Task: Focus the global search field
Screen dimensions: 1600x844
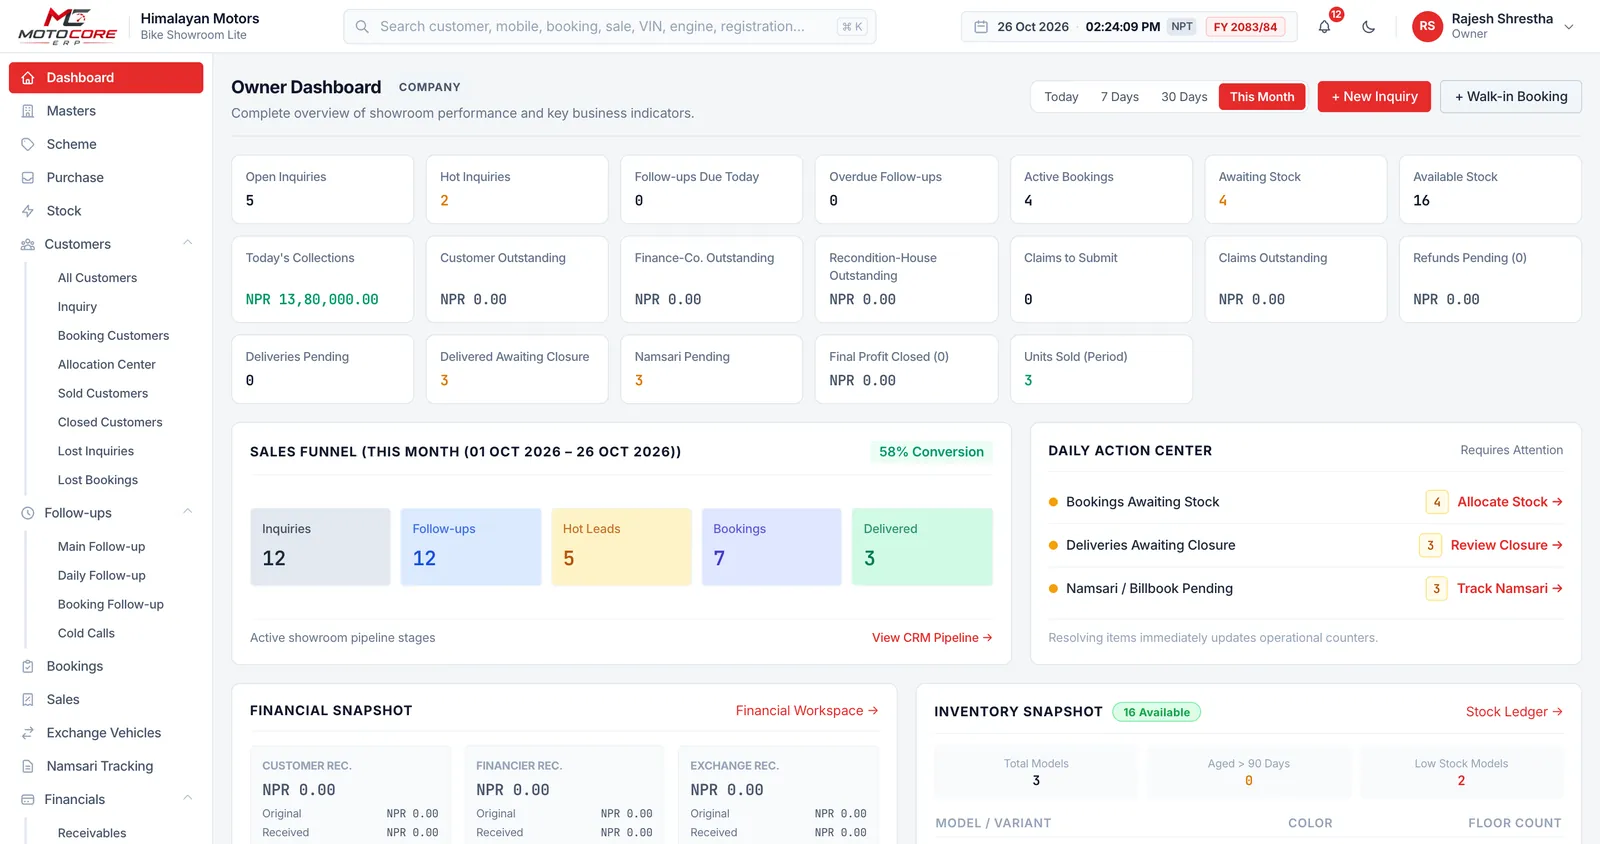Action: pyautogui.click(x=610, y=27)
